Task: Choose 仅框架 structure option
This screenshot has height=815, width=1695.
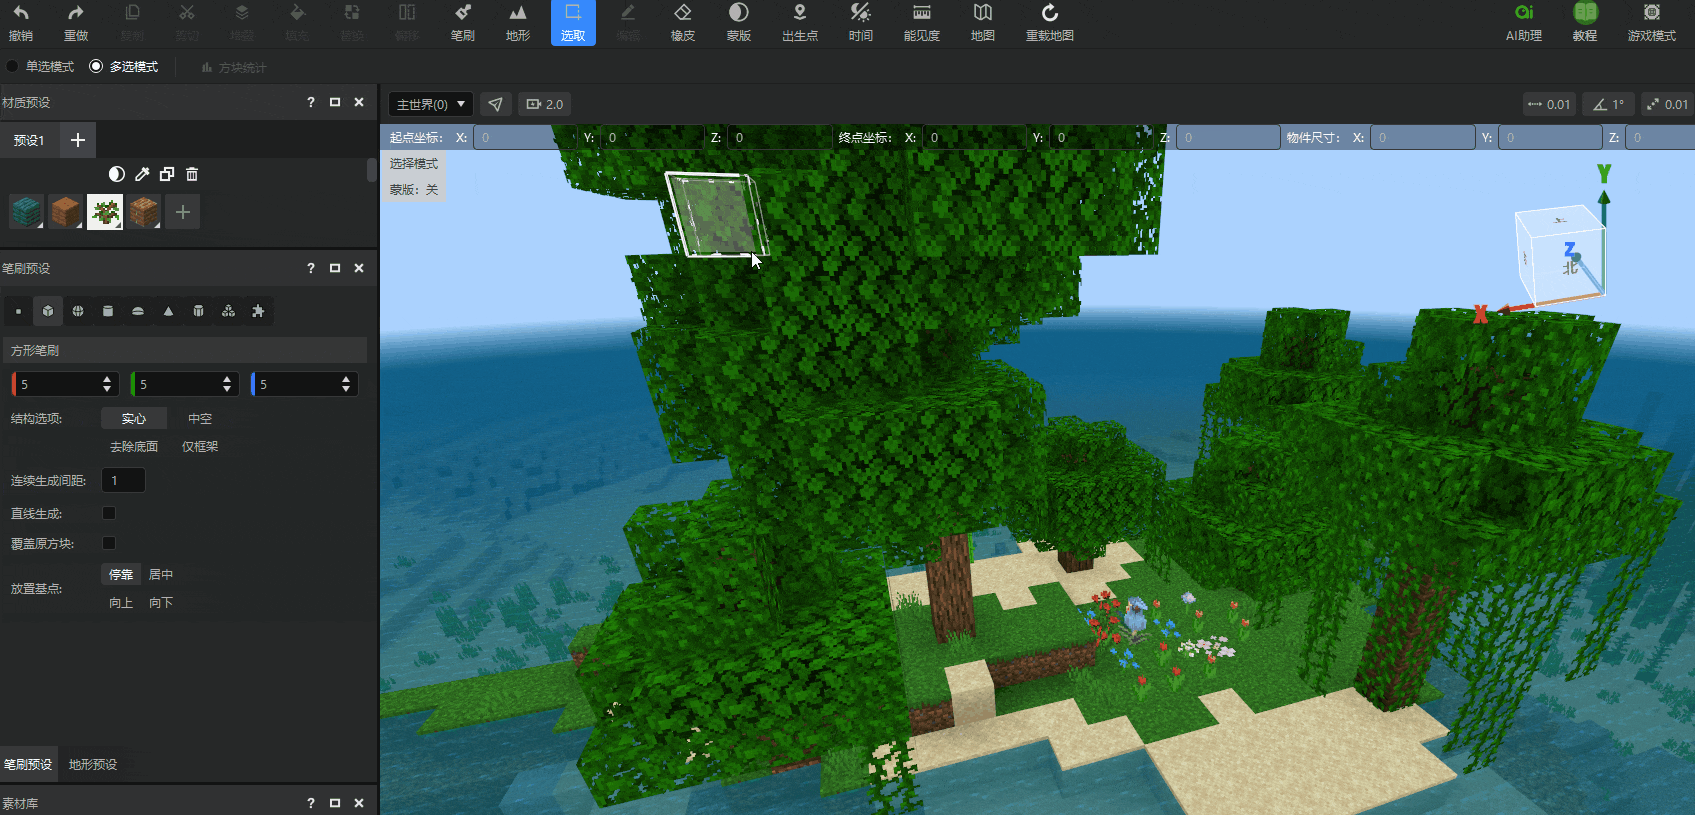Action: point(200,447)
